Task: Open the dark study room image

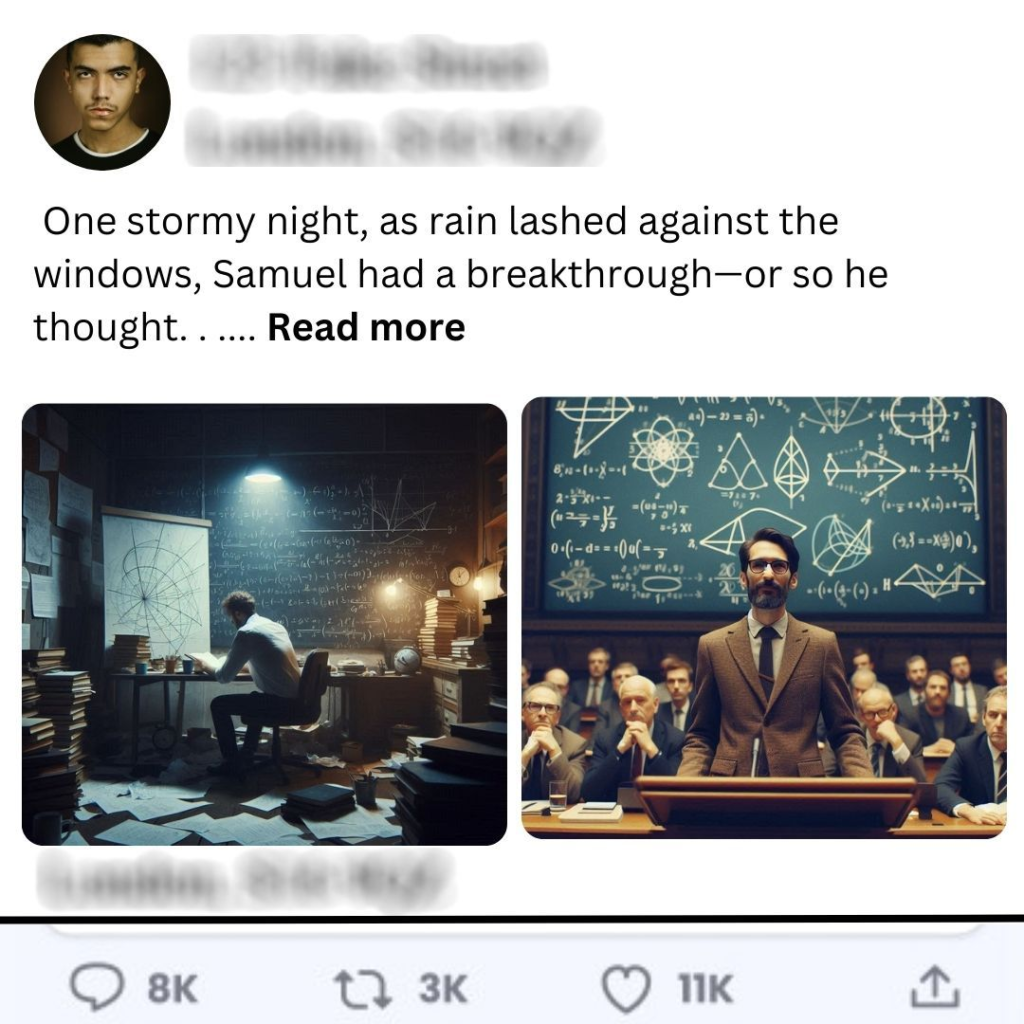Action: [264, 624]
